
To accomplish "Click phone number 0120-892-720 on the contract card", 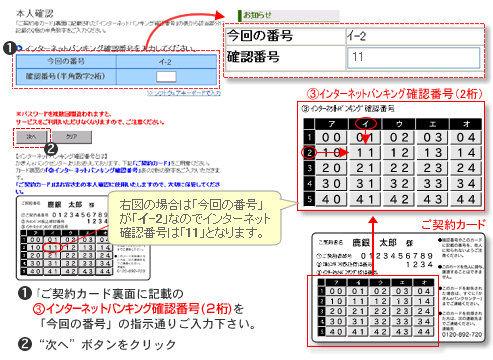I will 462,334.
